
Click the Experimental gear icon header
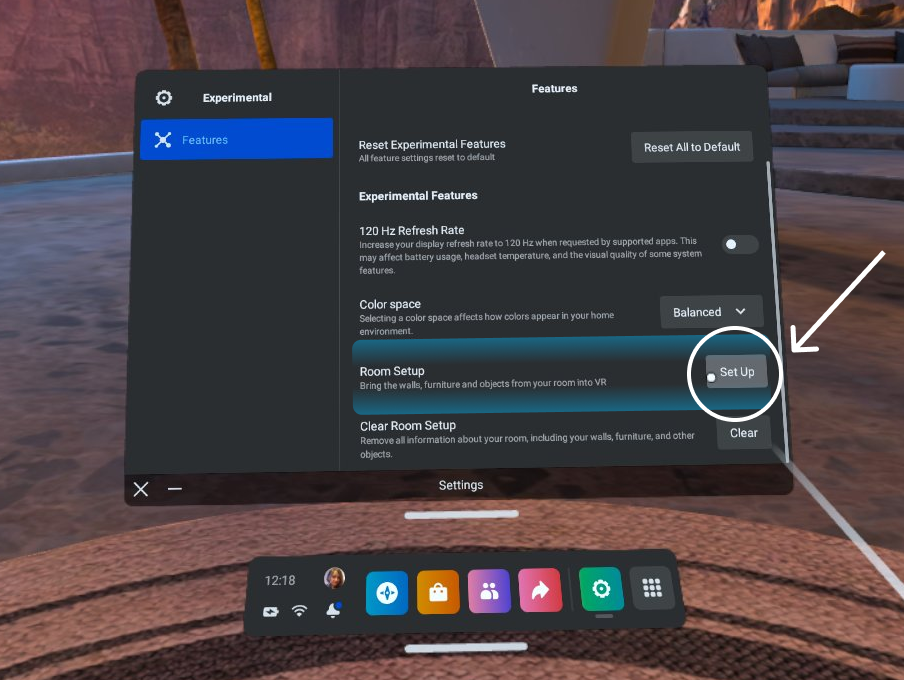164,98
